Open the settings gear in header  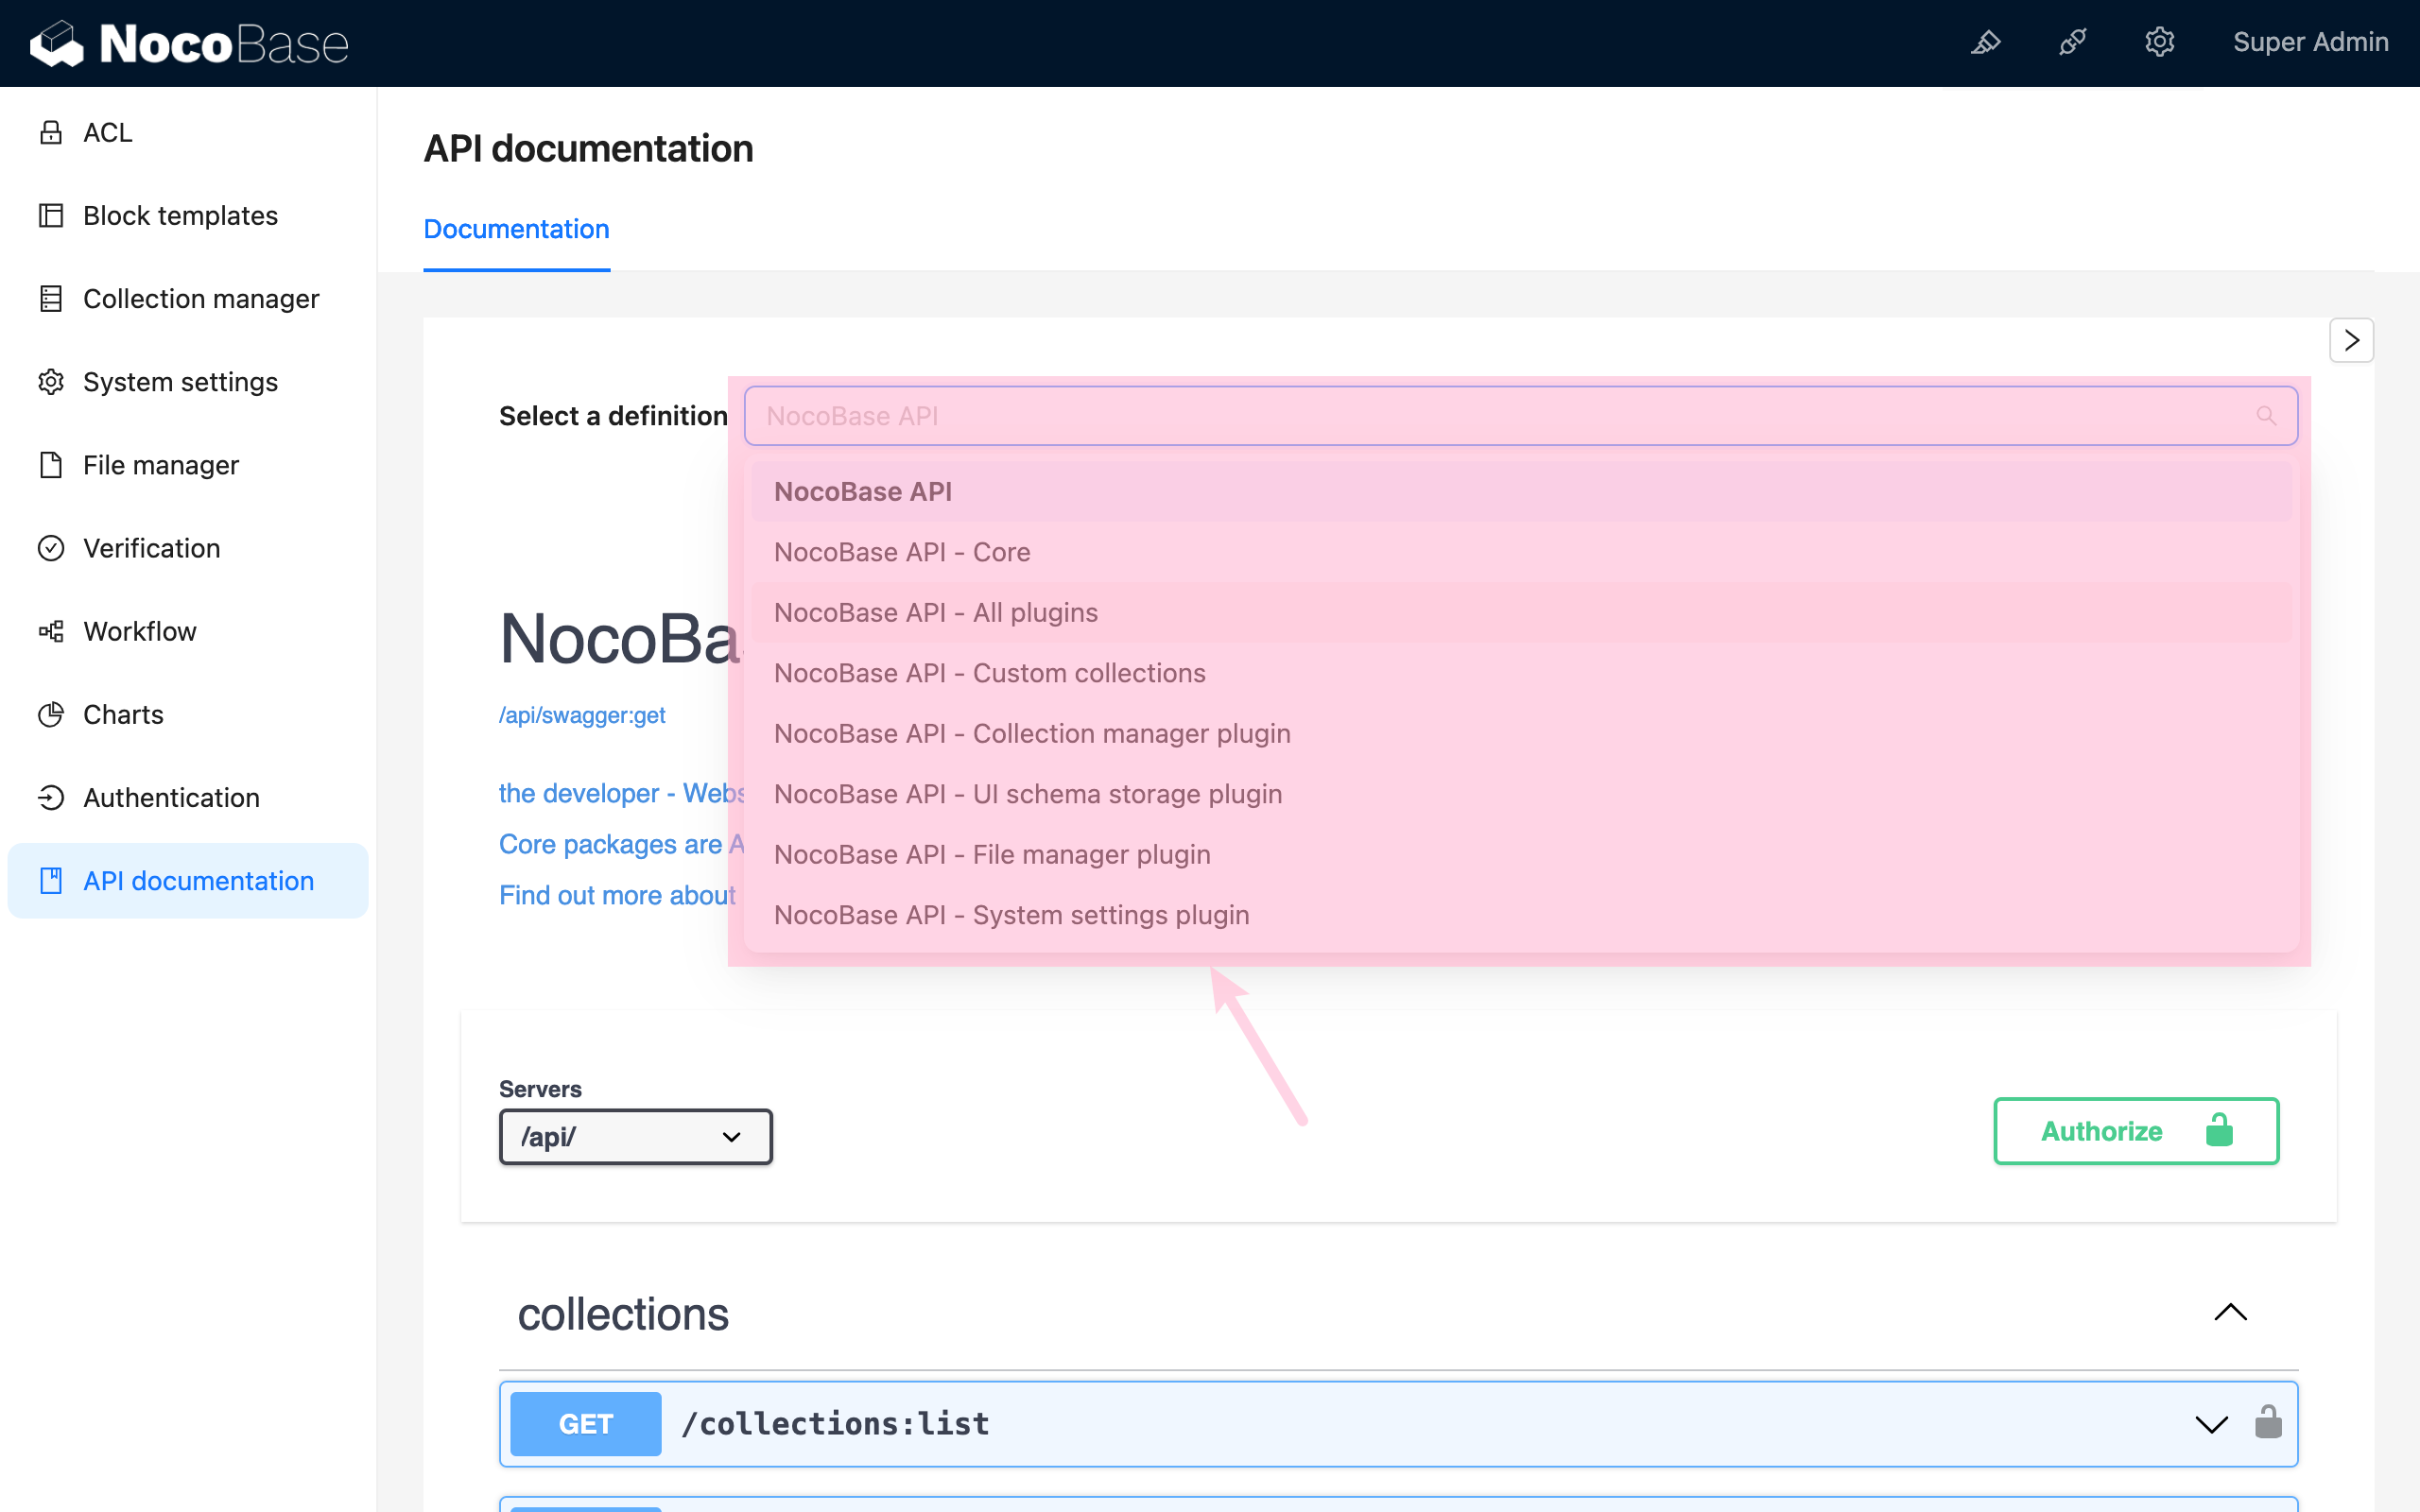[x=2159, y=42]
